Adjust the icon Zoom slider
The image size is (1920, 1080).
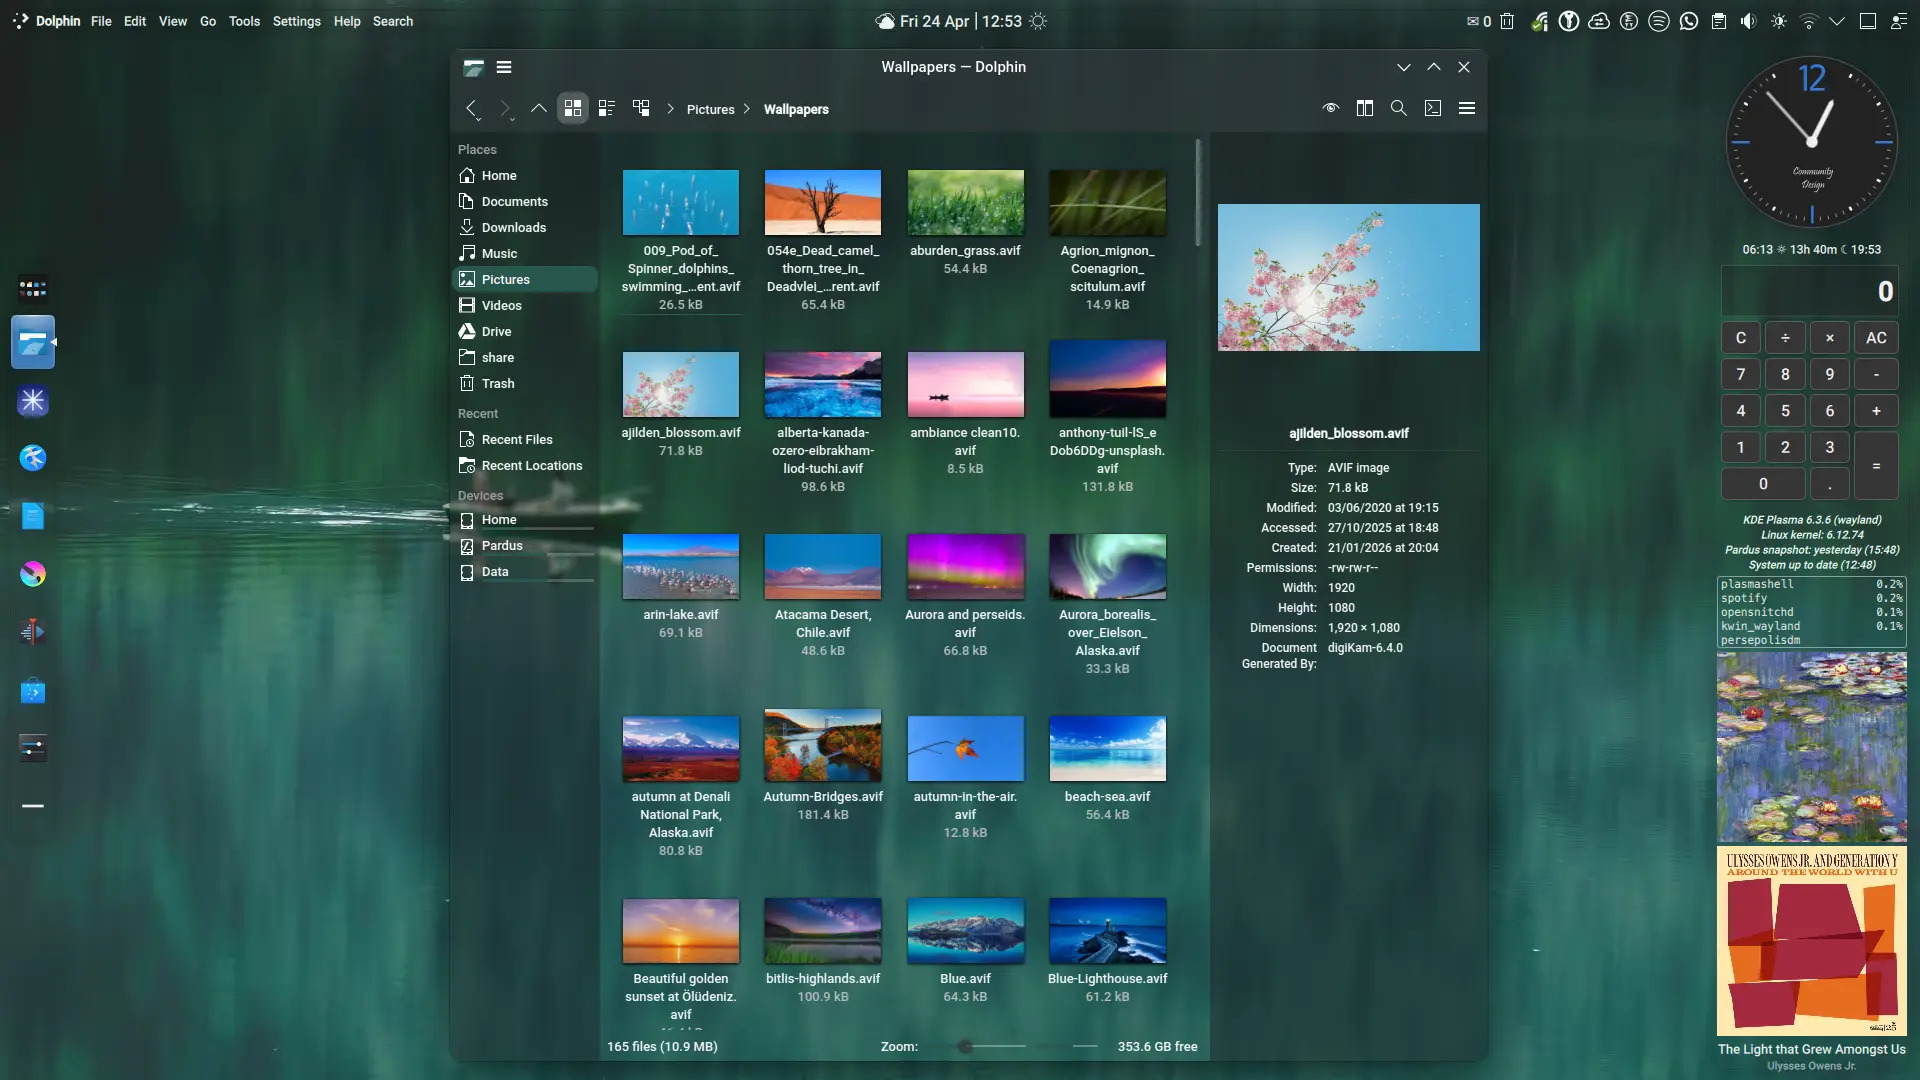965,1047
